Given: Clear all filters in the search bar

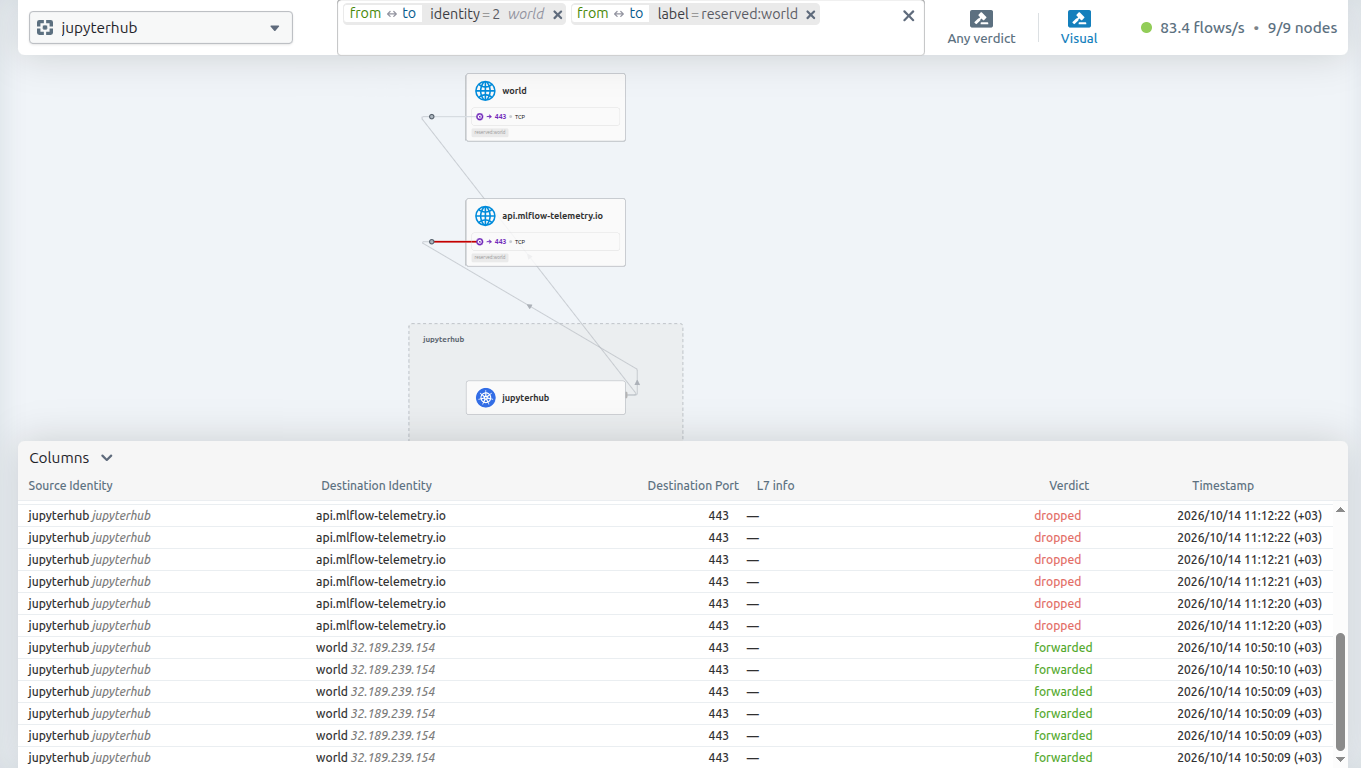Looking at the screenshot, I should click(908, 15).
